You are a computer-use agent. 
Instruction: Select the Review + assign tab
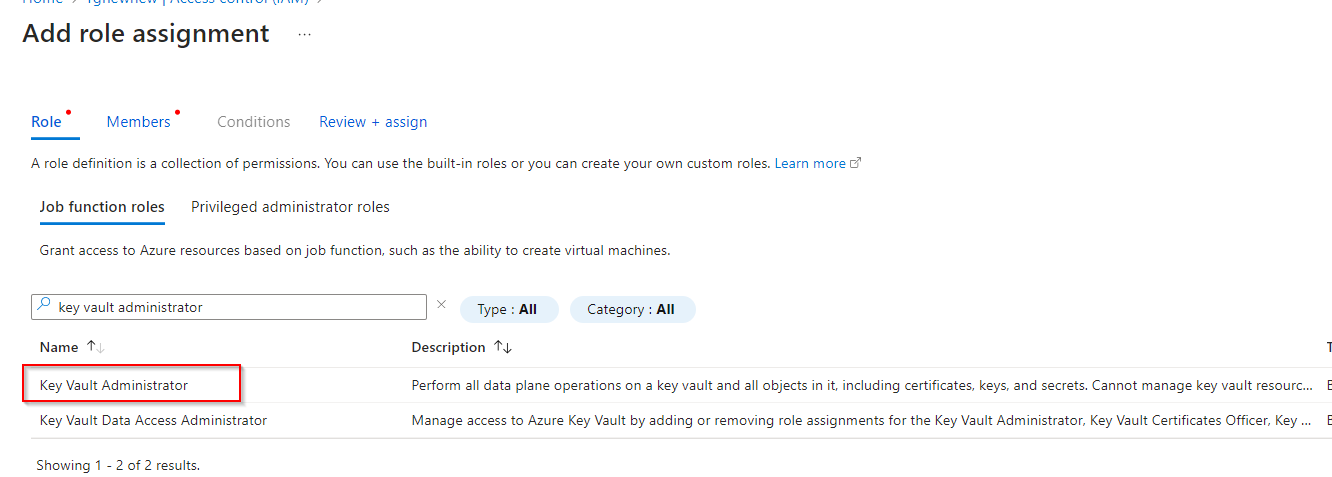[373, 122]
